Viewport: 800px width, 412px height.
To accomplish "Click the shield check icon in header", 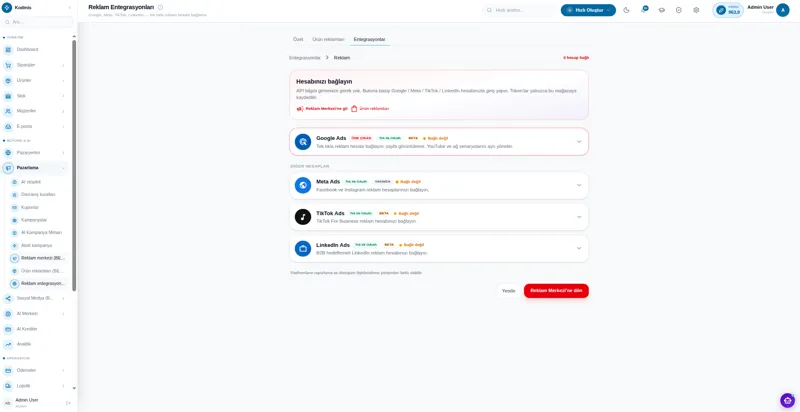I will [x=679, y=10].
